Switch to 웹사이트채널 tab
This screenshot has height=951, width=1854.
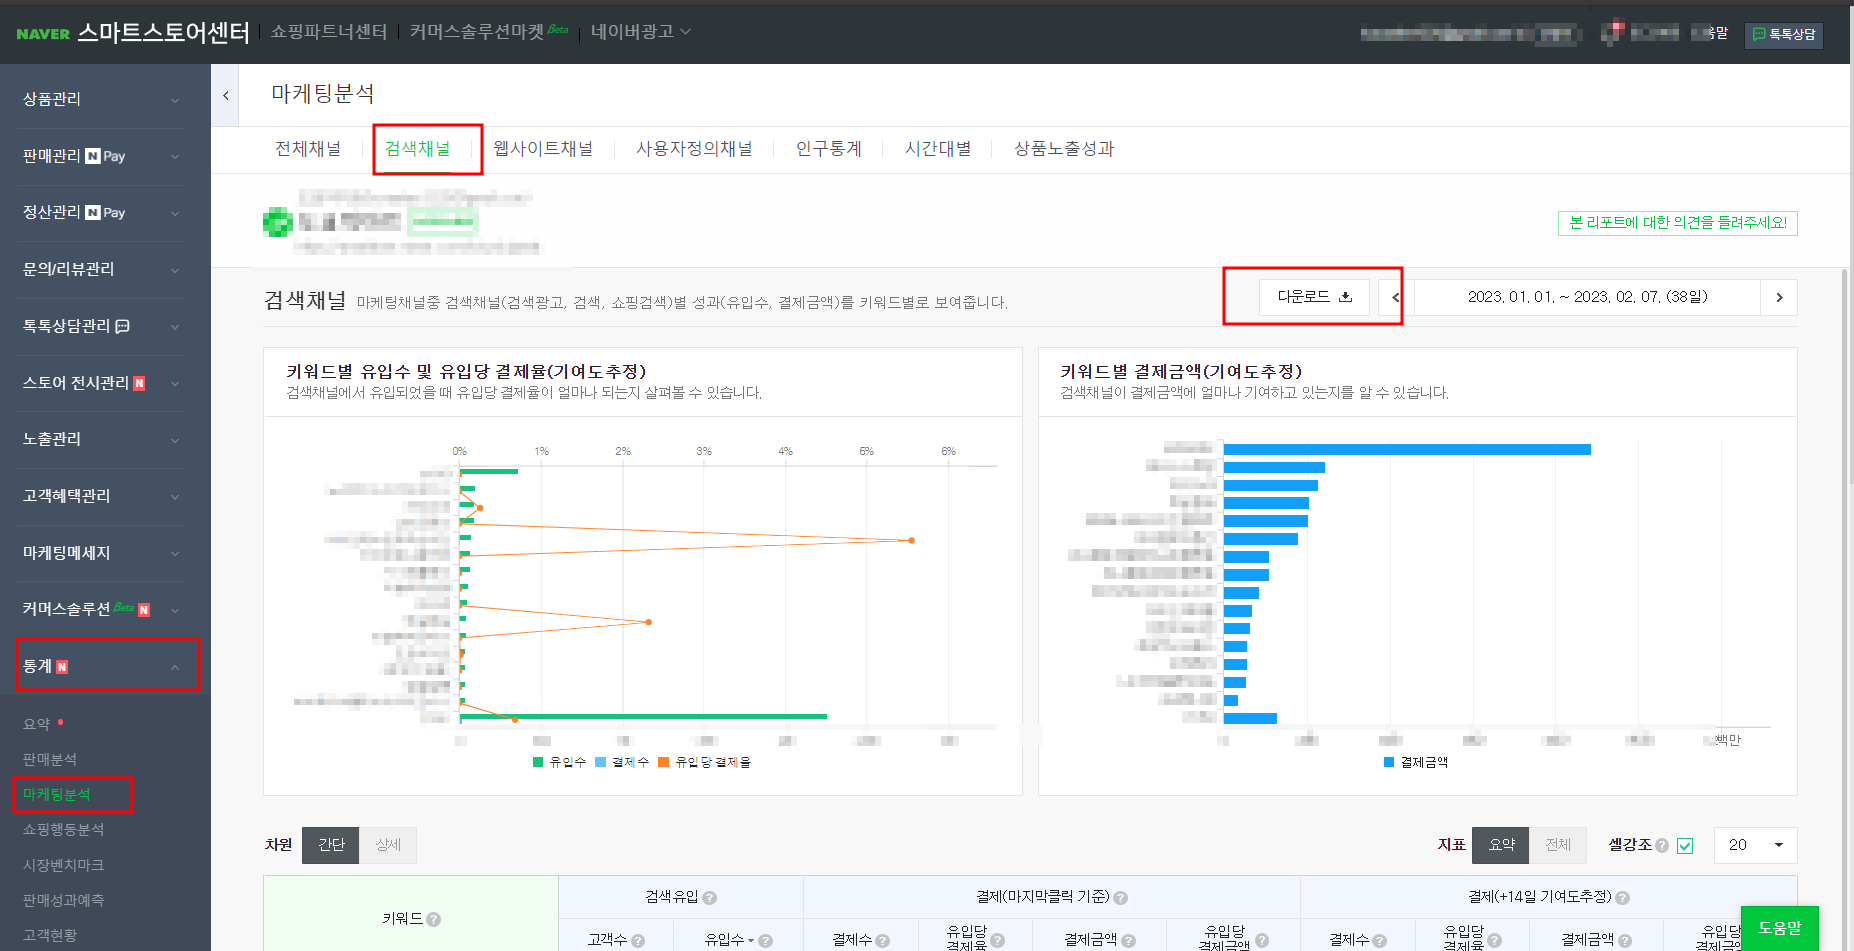543,149
